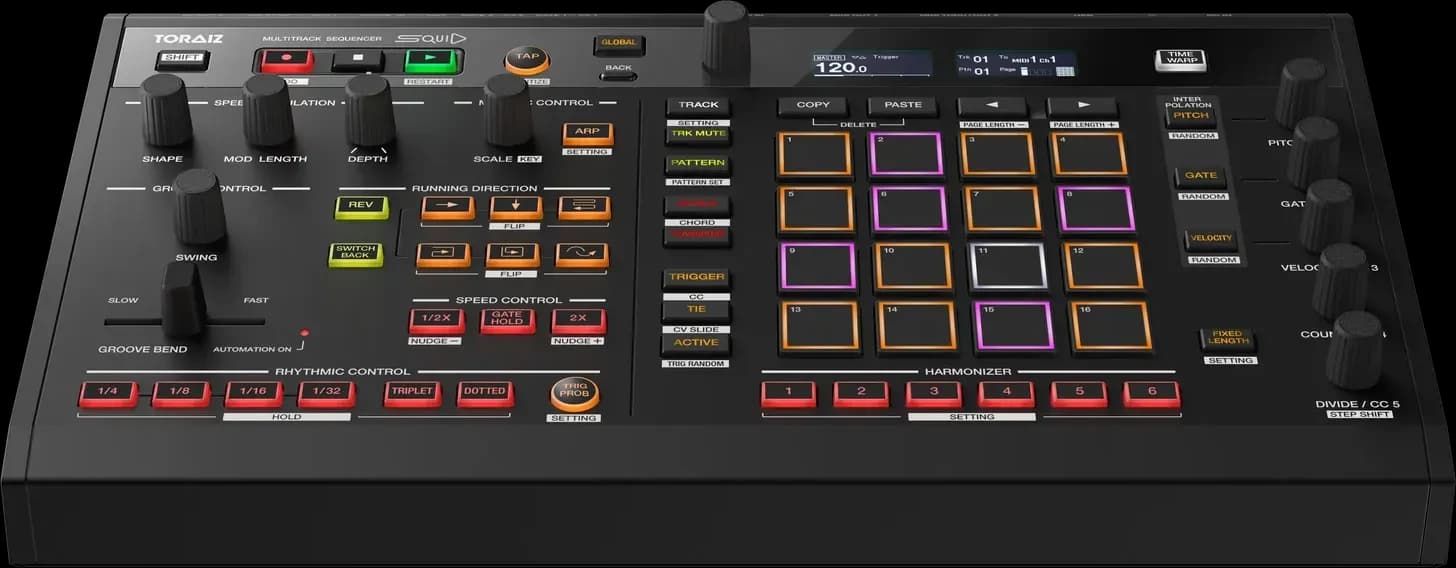This screenshot has height=568, width=1456.
Task: Click the 1/2X speed button
Action: click(x=435, y=320)
